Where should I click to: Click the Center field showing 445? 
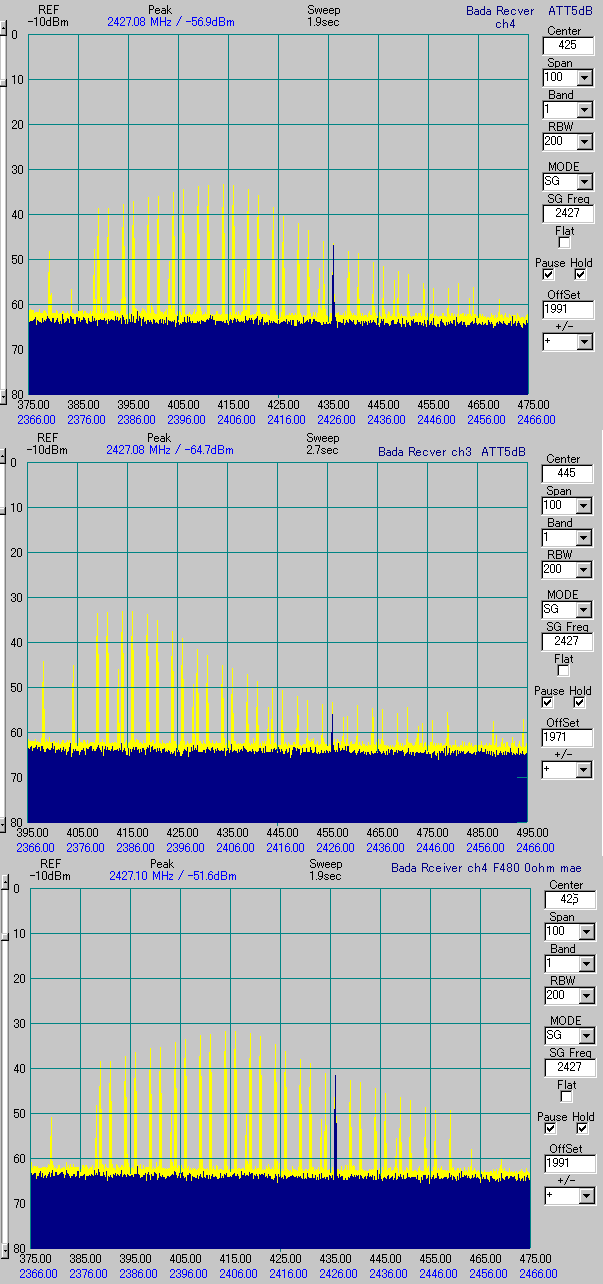[x=567, y=473]
